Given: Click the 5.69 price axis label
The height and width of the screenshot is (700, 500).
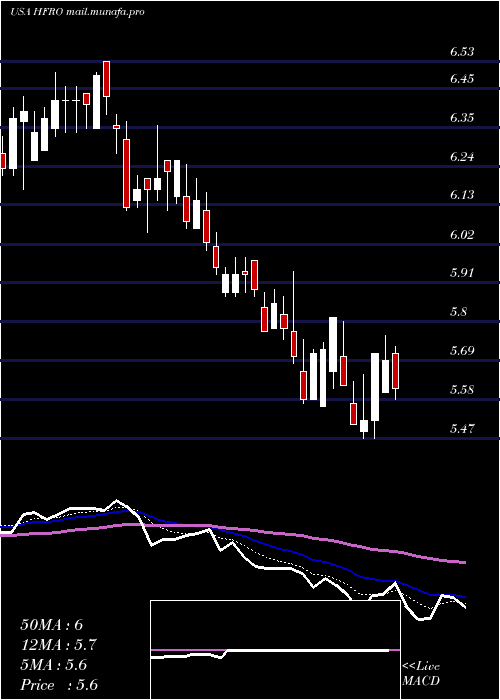Looking at the screenshot, I should click(x=462, y=350).
